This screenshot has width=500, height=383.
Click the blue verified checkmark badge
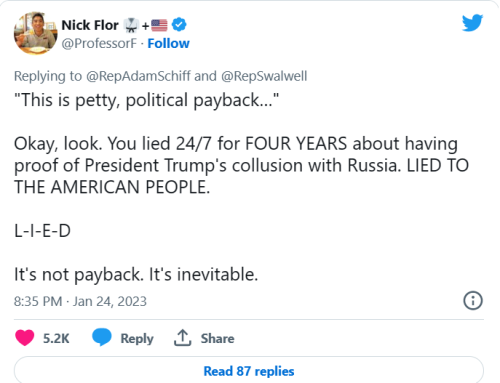pyautogui.click(x=179, y=25)
